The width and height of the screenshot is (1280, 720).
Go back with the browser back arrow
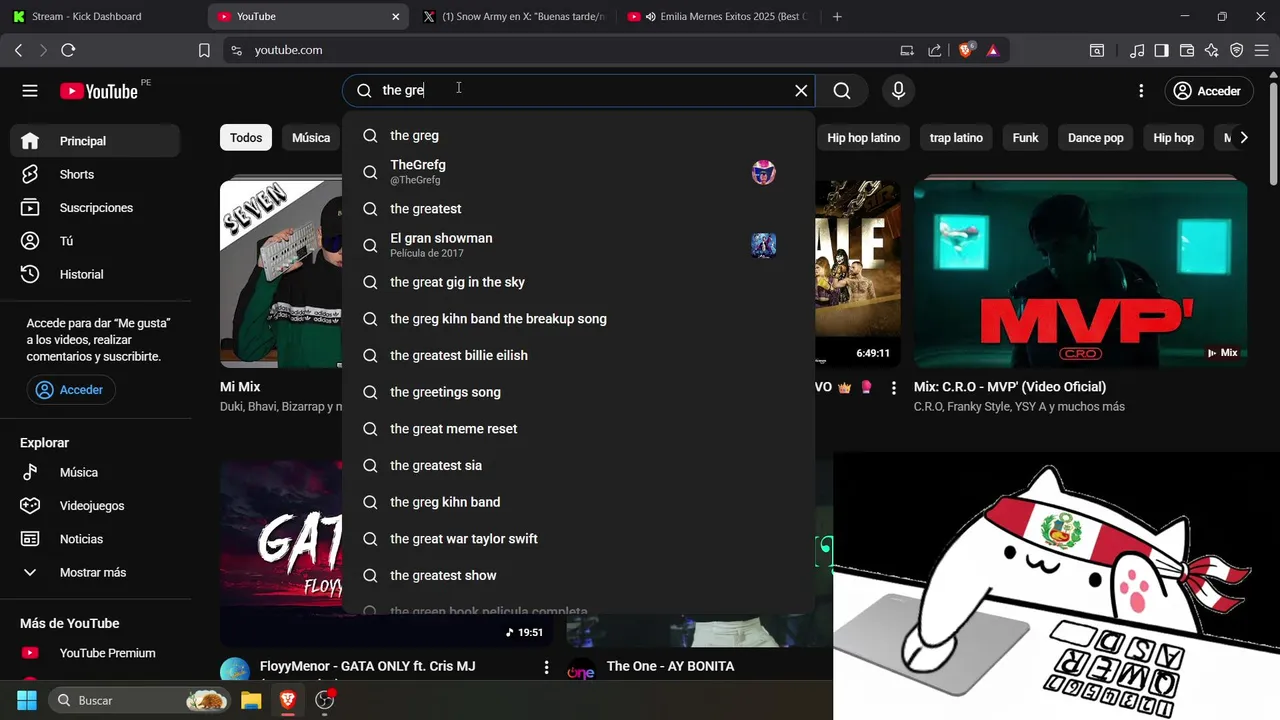(x=19, y=50)
